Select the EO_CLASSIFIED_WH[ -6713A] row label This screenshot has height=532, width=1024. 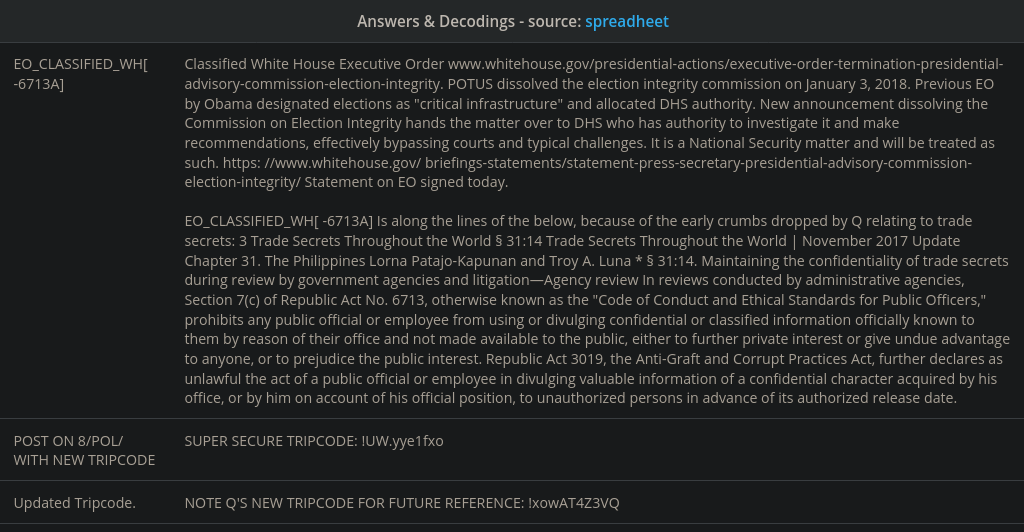(80, 74)
